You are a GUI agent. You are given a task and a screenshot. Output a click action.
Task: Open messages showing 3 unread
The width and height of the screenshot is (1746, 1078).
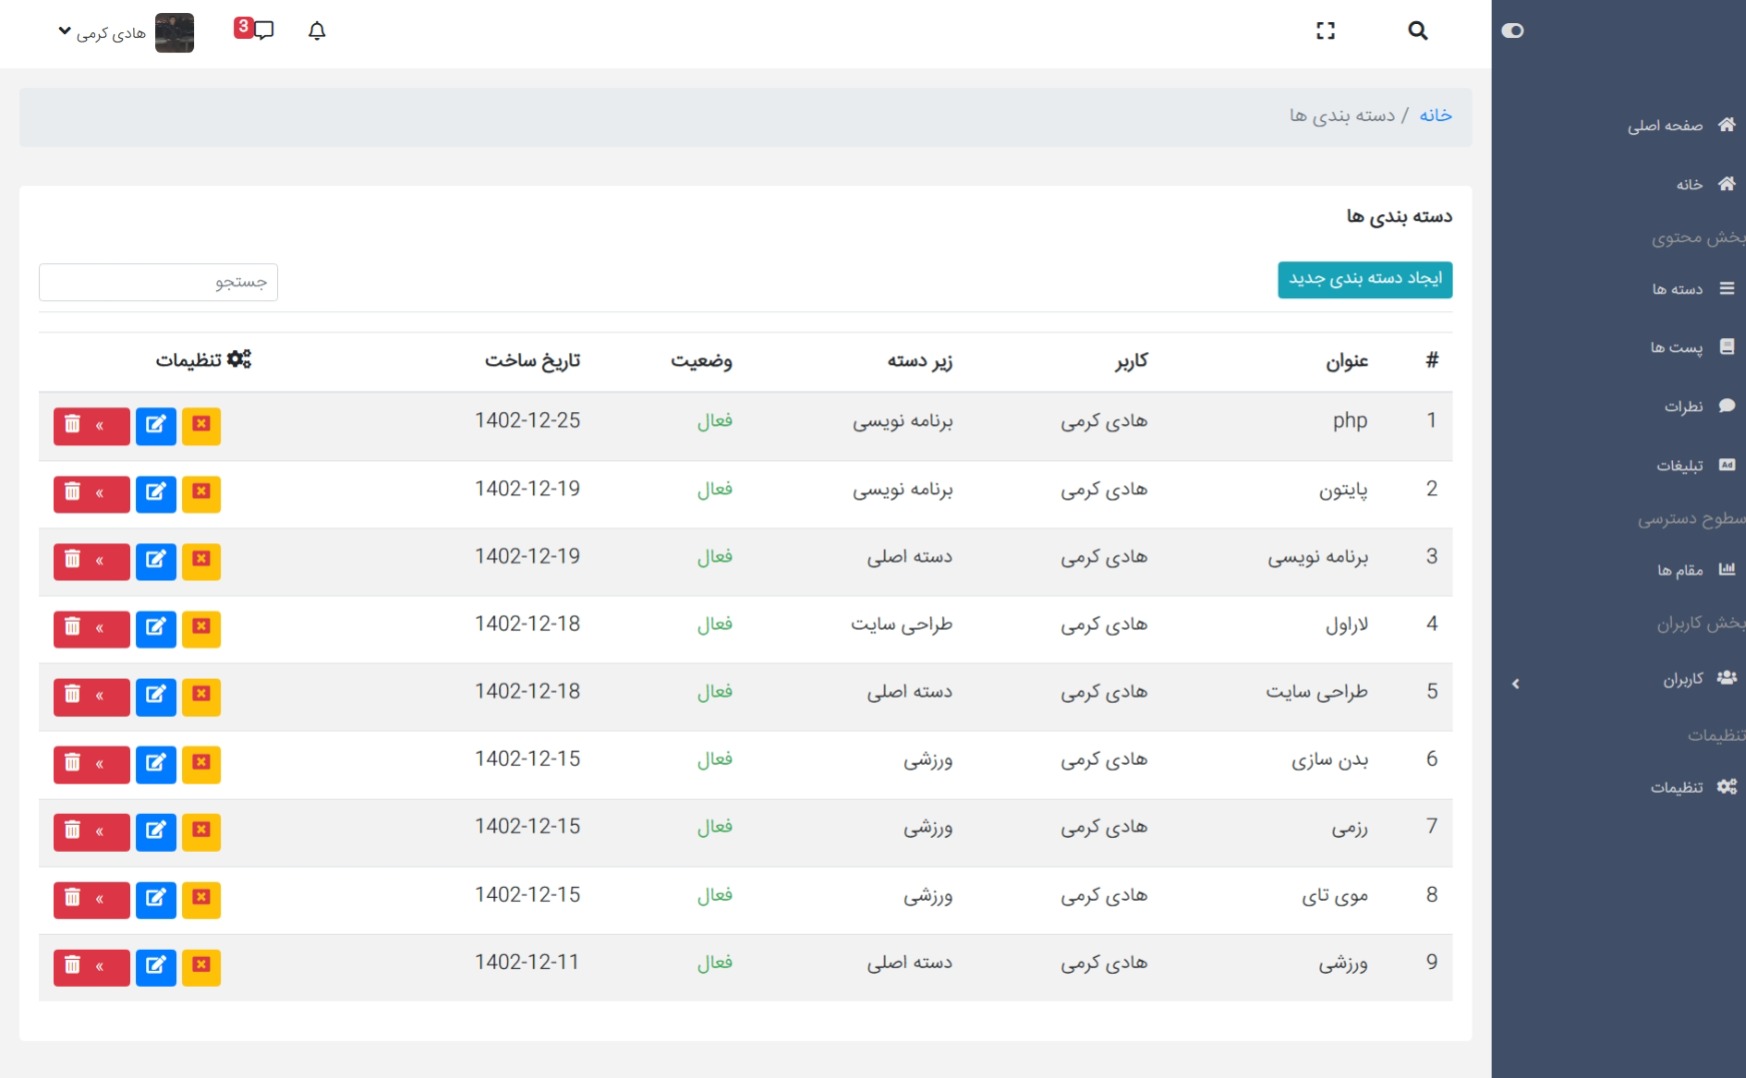point(255,31)
